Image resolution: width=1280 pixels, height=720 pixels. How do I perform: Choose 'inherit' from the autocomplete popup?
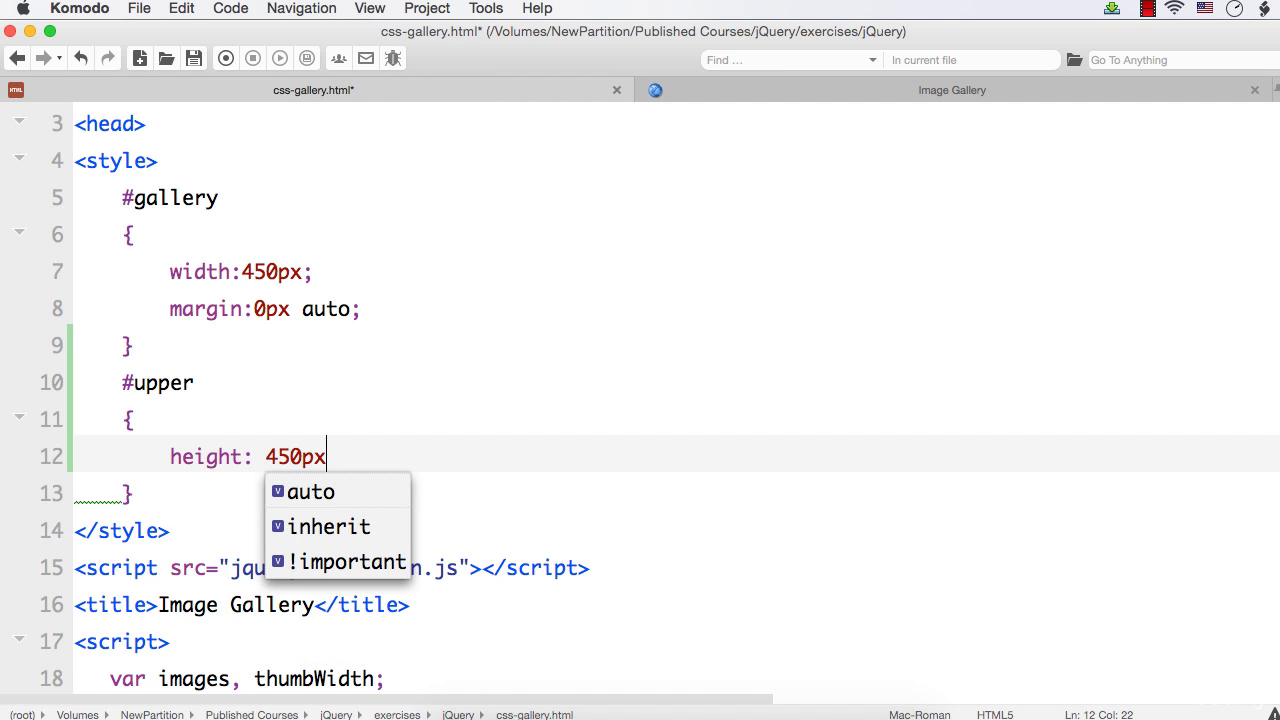tap(338, 526)
